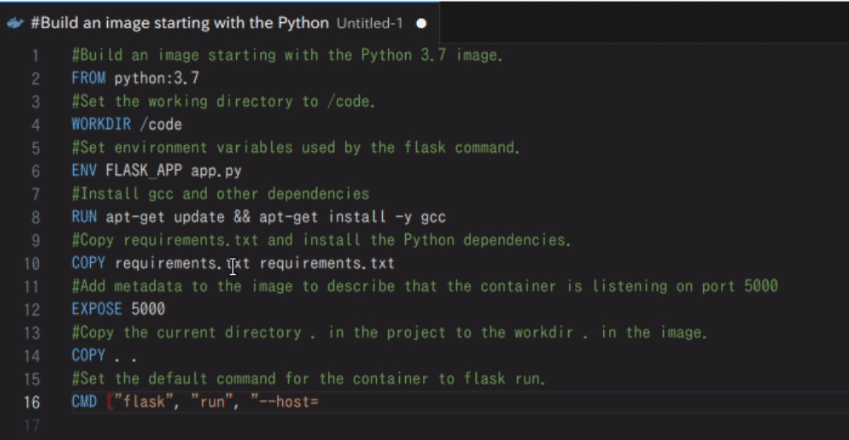Click the 'CMD' keyword on line 16
The height and width of the screenshot is (440, 849).
84,402
